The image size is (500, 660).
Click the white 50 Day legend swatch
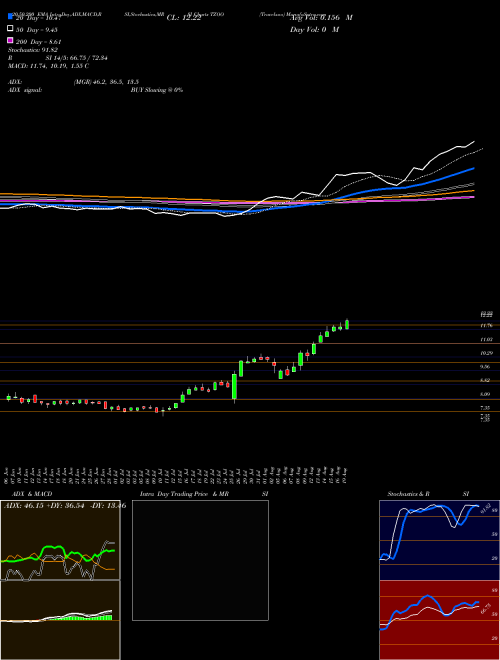10,29
